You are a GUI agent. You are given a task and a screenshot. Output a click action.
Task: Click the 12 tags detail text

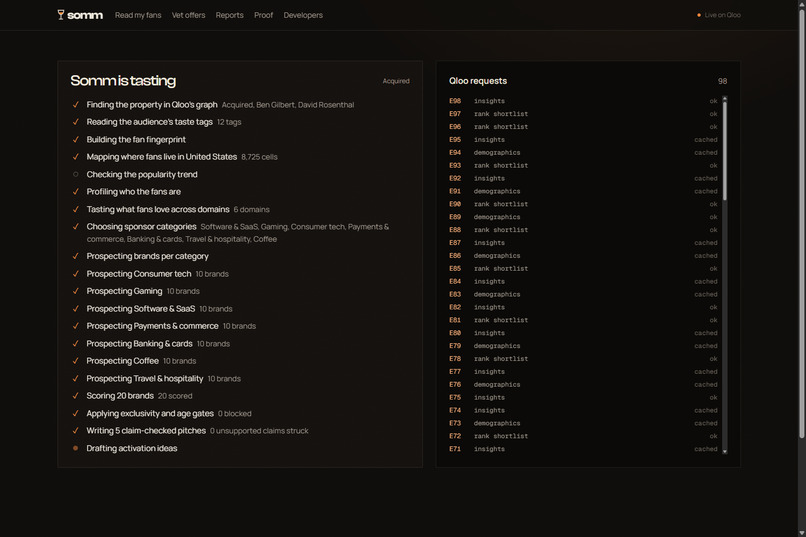(229, 122)
